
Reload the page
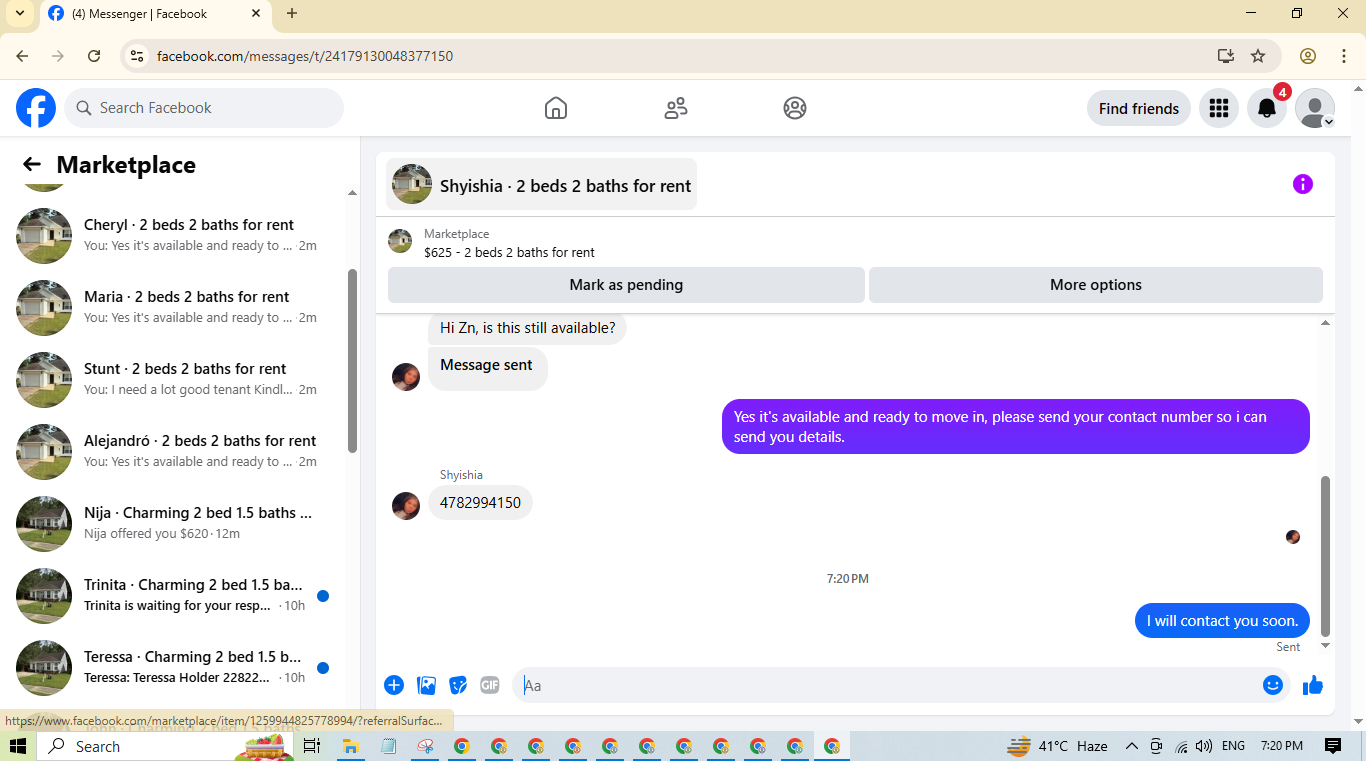94,56
